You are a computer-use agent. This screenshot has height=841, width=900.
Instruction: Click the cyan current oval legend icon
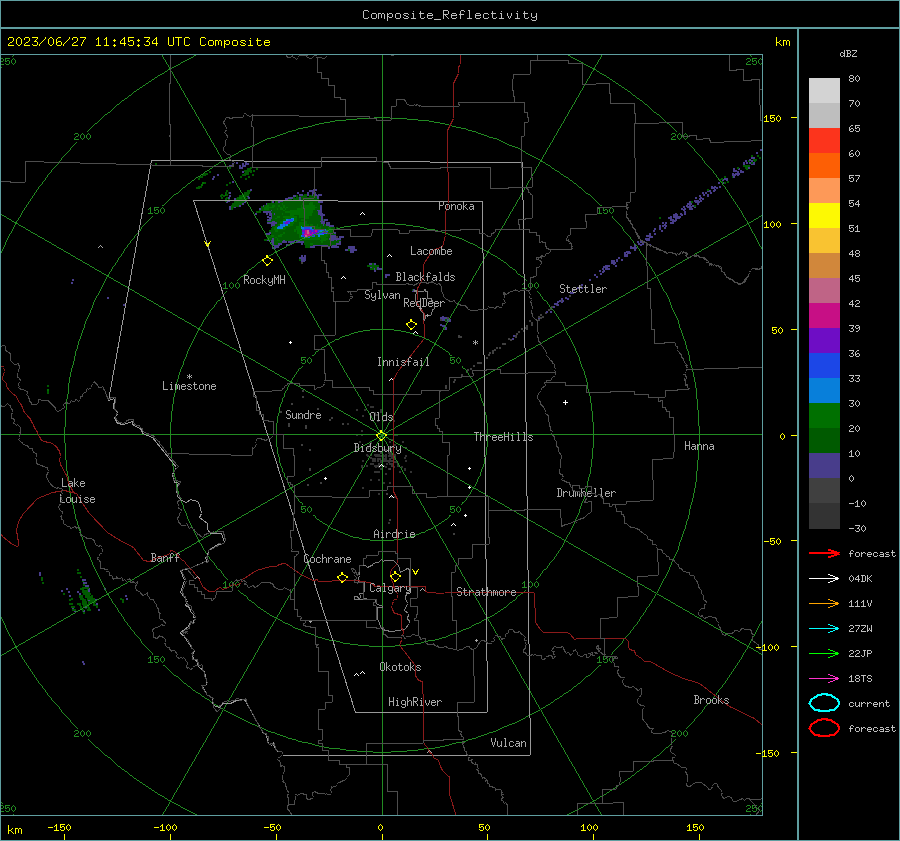[824, 703]
